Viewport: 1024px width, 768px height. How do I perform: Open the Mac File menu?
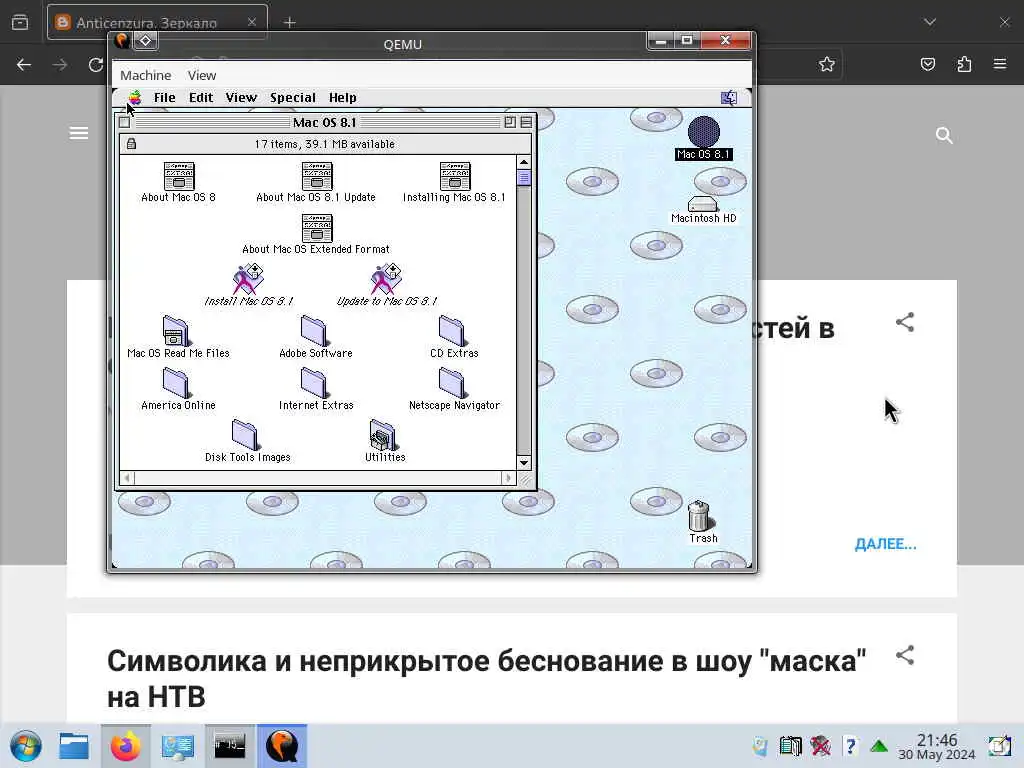coord(165,98)
